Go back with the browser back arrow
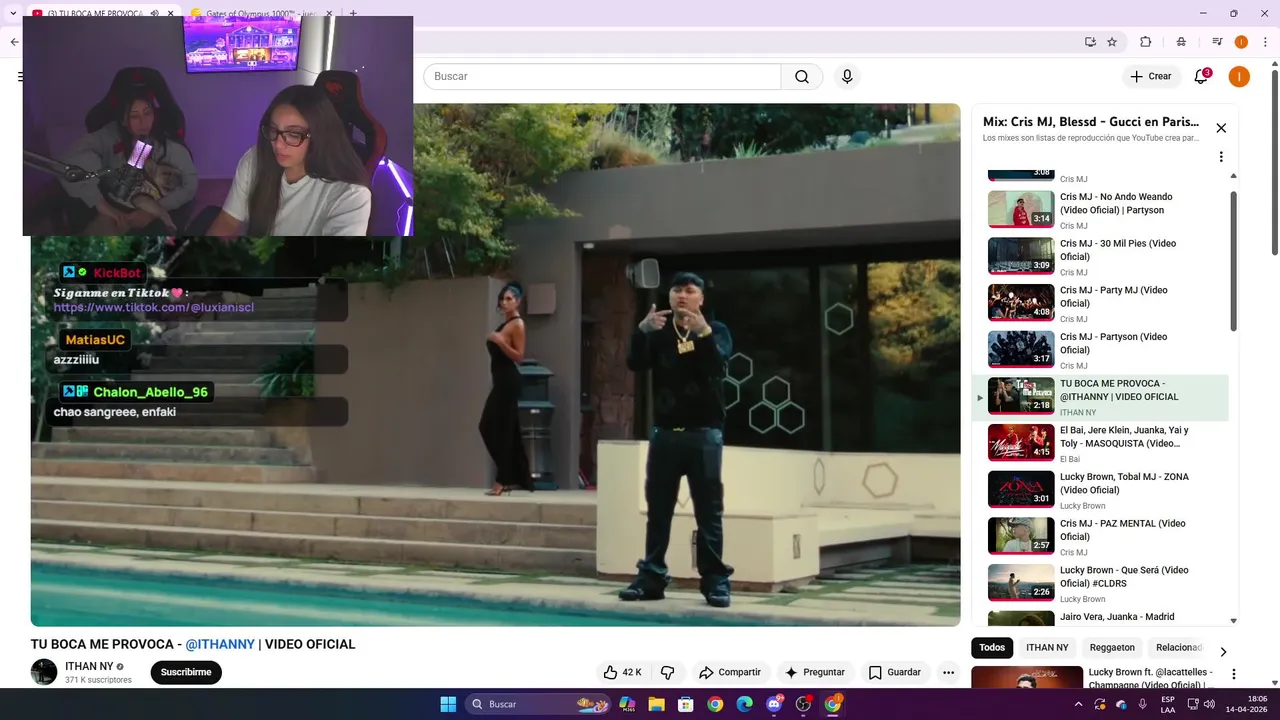The height and width of the screenshot is (720, 1280). click(x=14, y=42)
